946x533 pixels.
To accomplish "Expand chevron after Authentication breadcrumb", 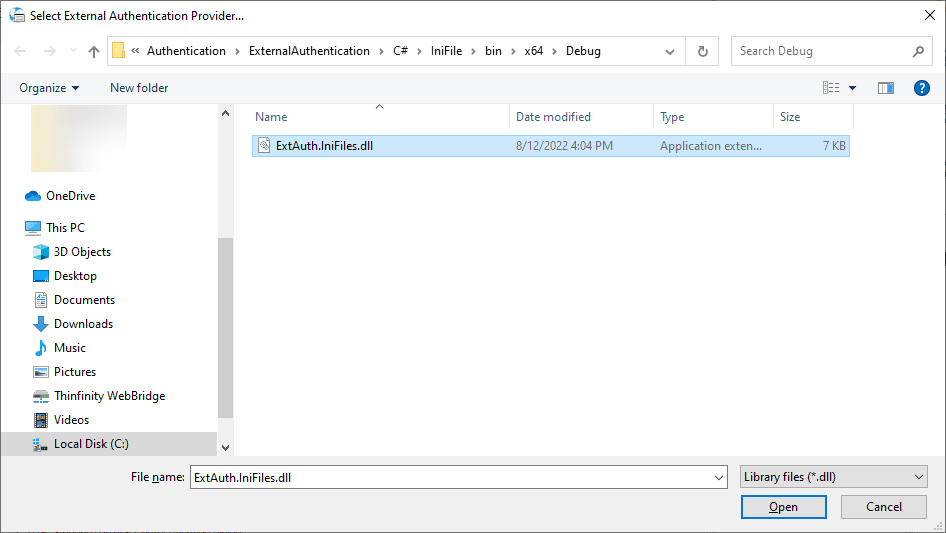I will pyautogui.click(x=237, y=51).
